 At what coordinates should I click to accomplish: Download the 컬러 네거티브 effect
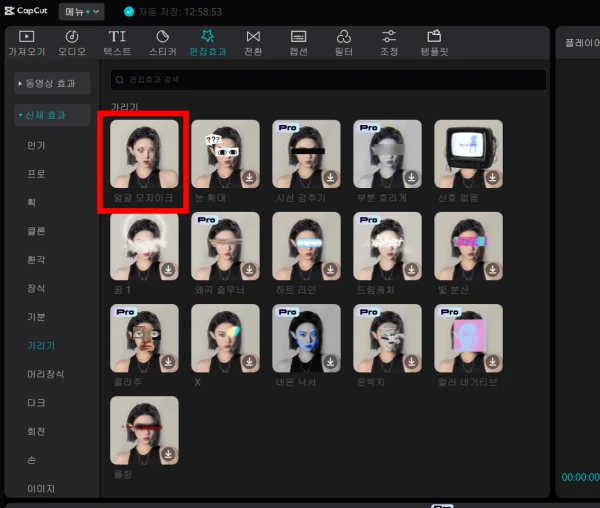[x=492, y=362]
